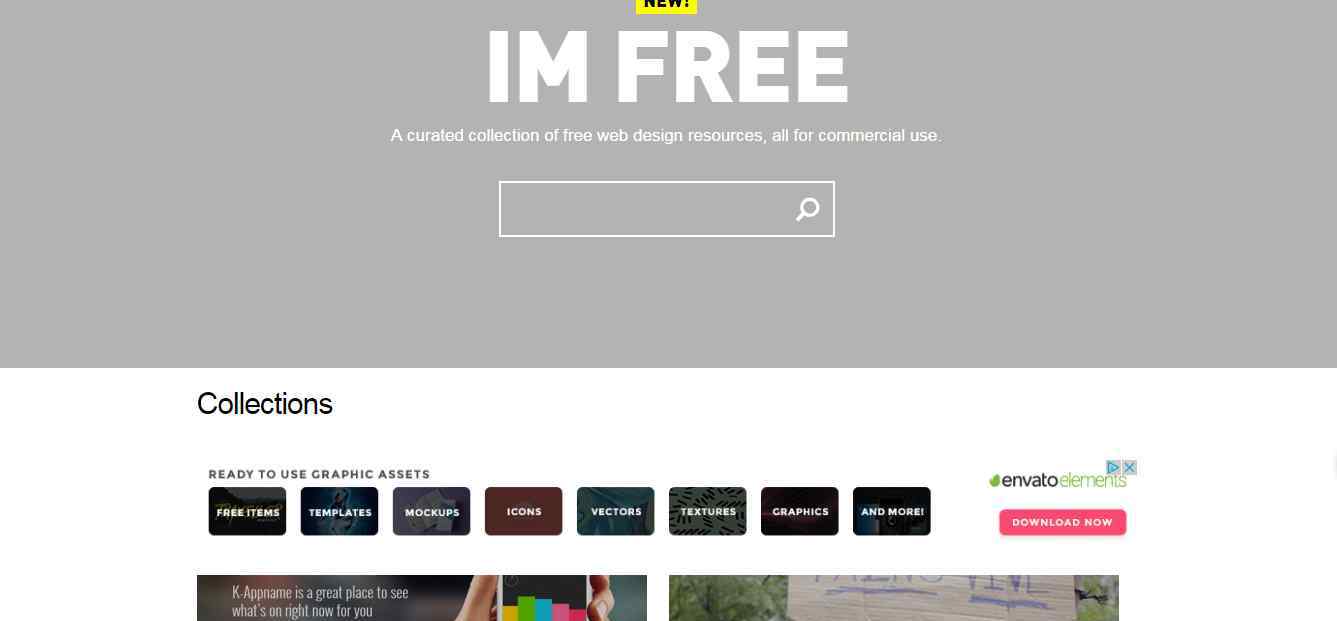This screenshot has width=1337, height=621.
Task: Click the DOWNLOAD NOW button
Action: coord(1062,522)
